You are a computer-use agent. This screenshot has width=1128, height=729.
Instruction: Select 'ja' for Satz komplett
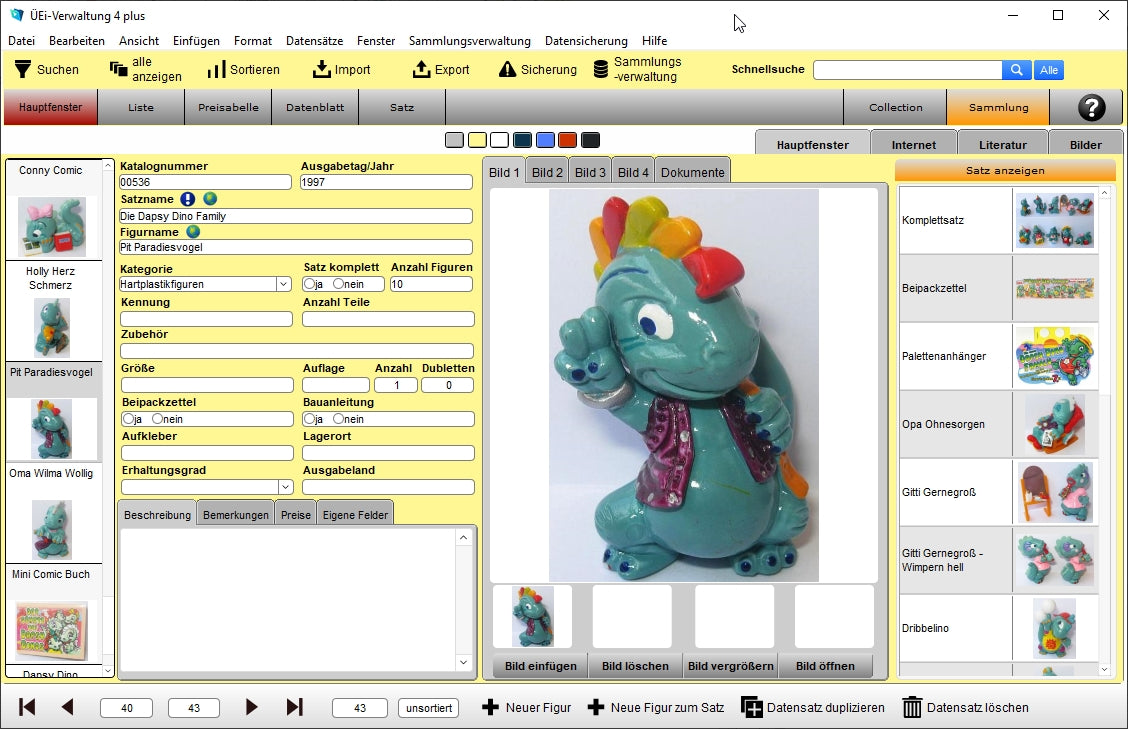pos(309,284)
